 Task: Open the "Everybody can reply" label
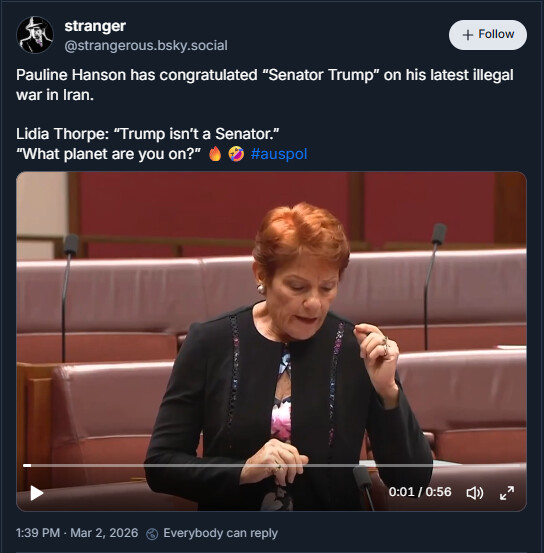pyautogui.click(x=220, y=533)
